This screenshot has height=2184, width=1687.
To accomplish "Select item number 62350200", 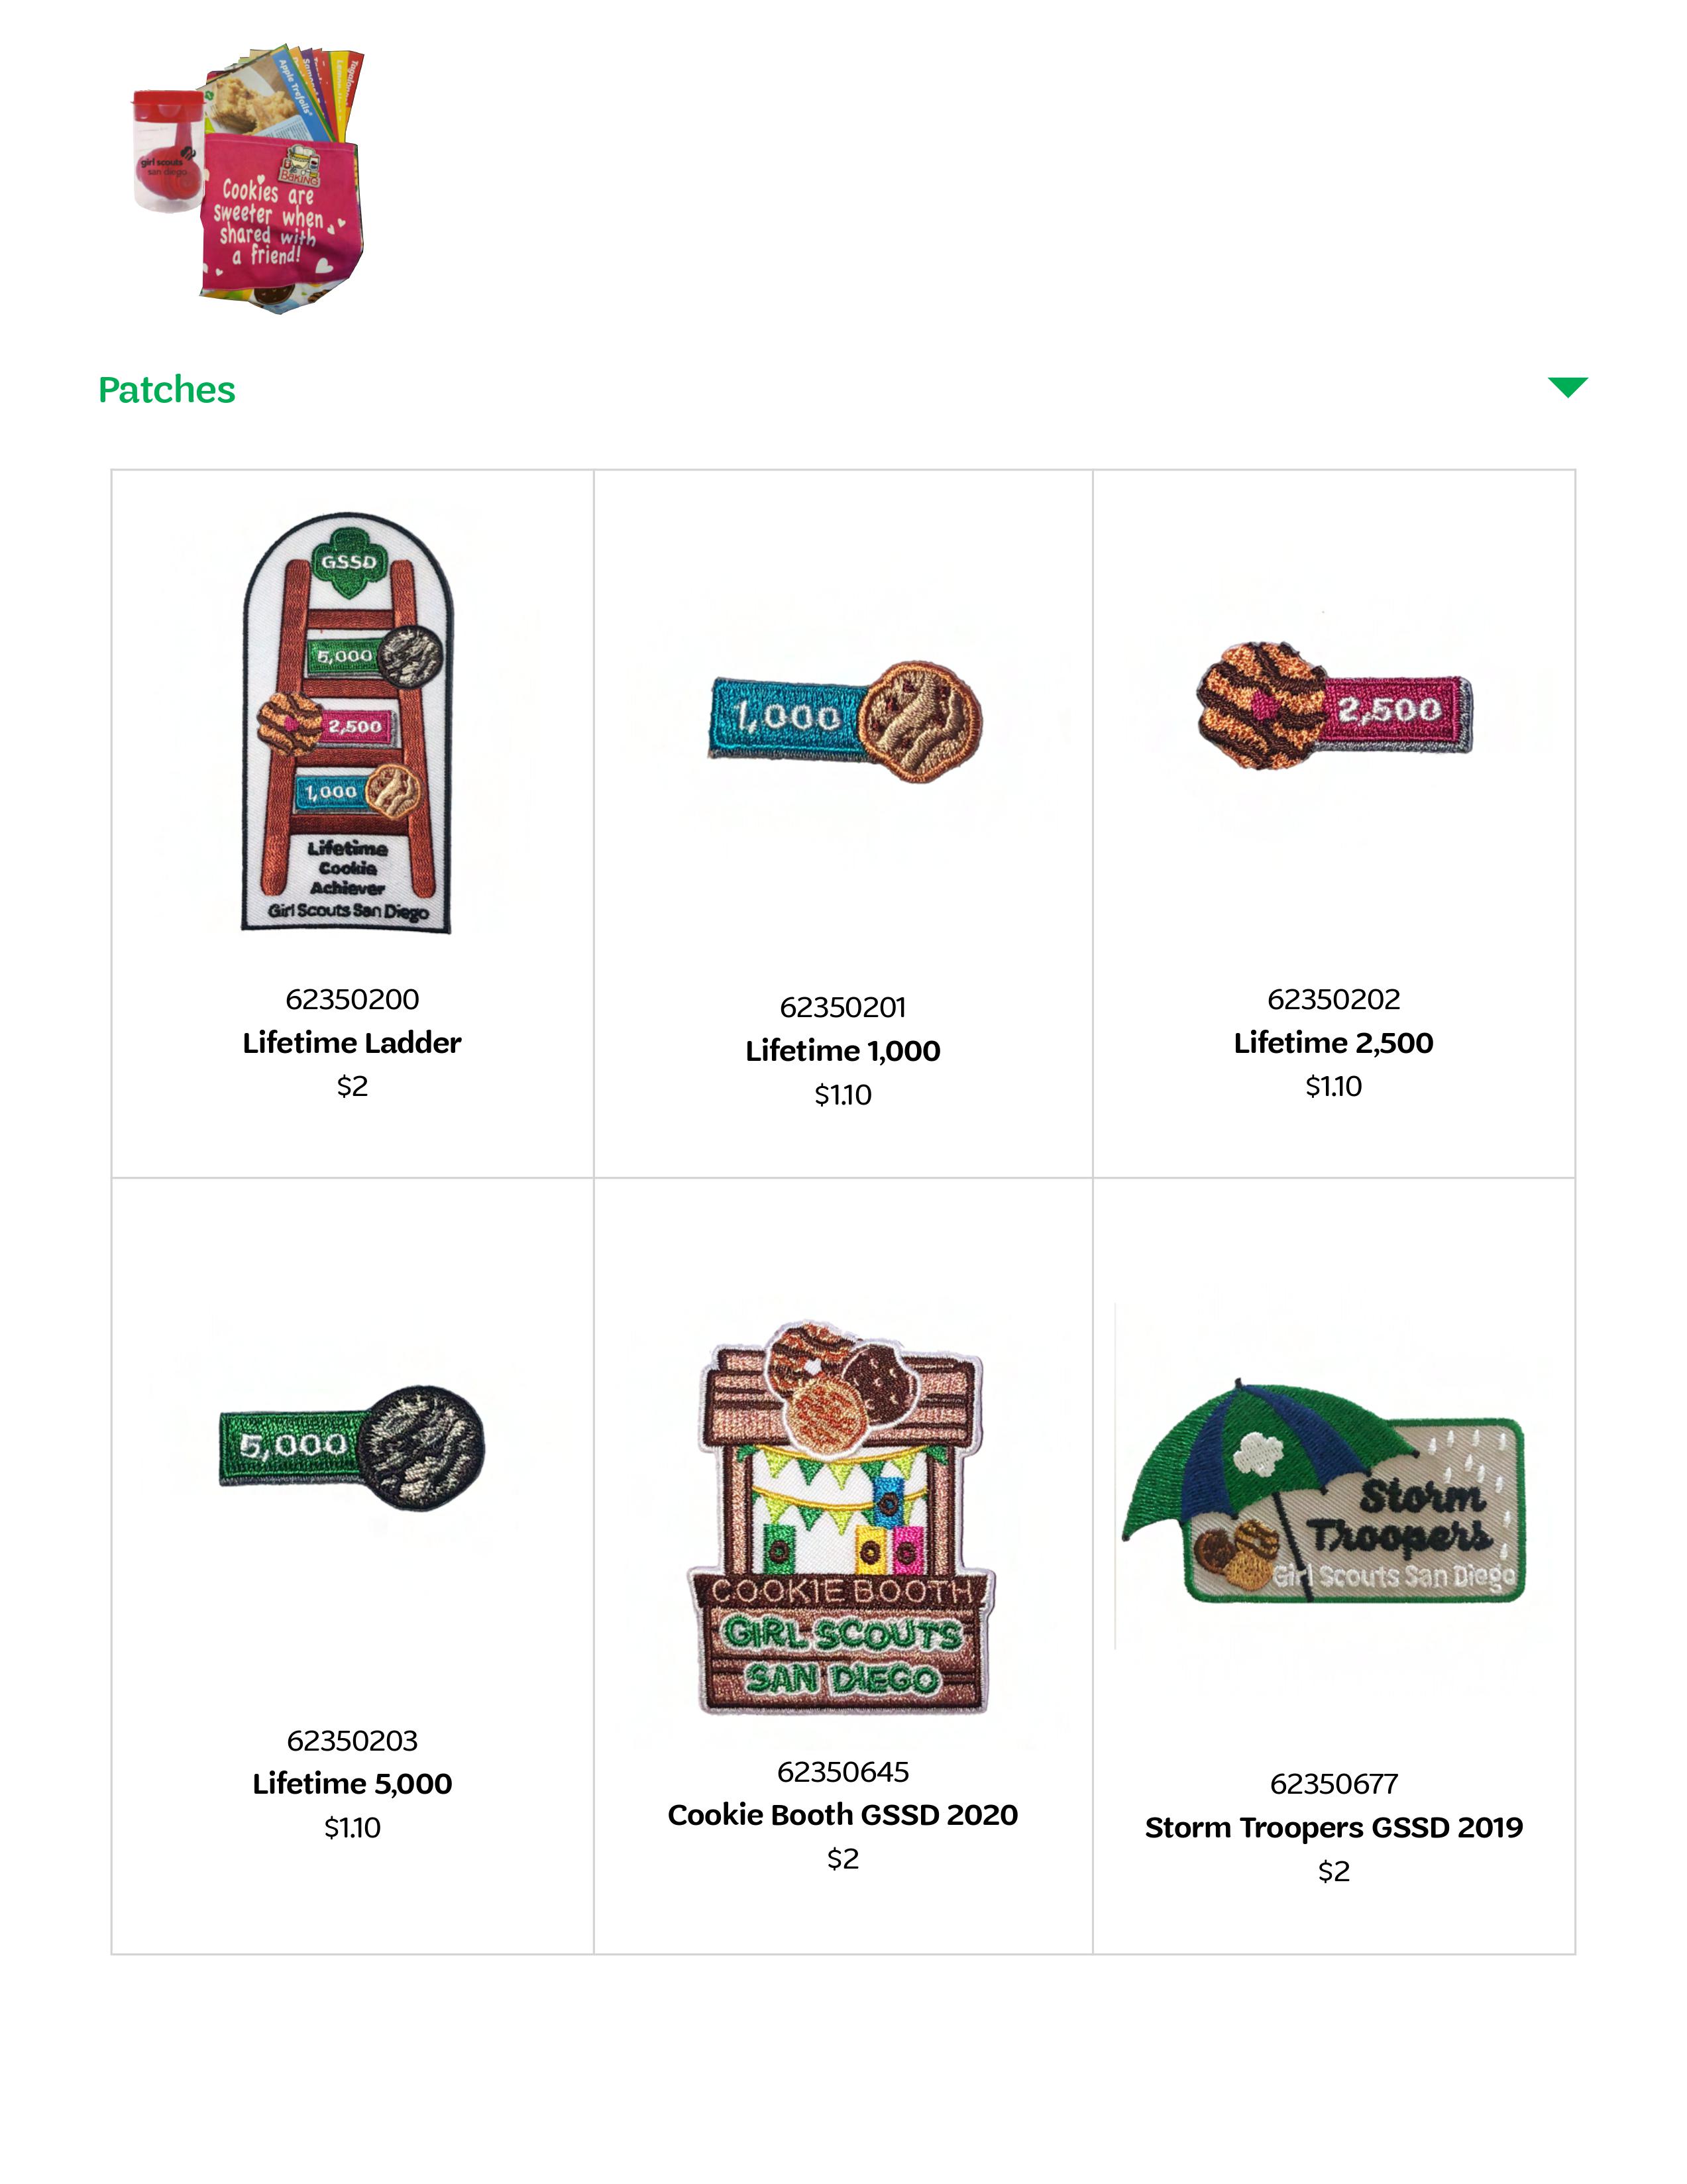I will tap(352, 999).
